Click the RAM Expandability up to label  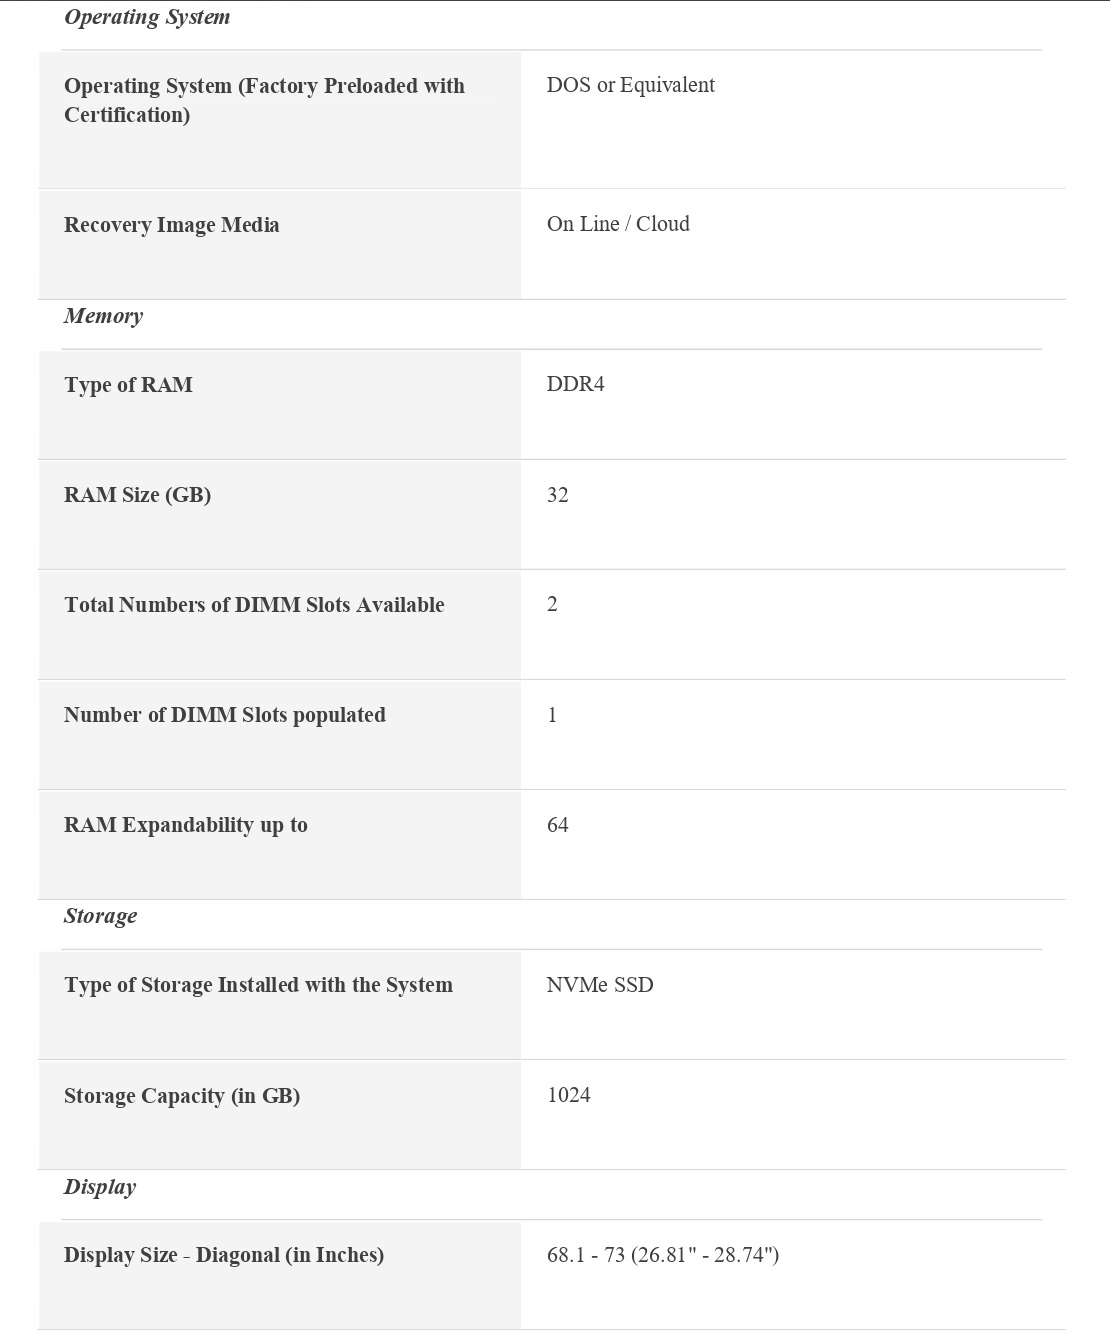coord(186,825)
